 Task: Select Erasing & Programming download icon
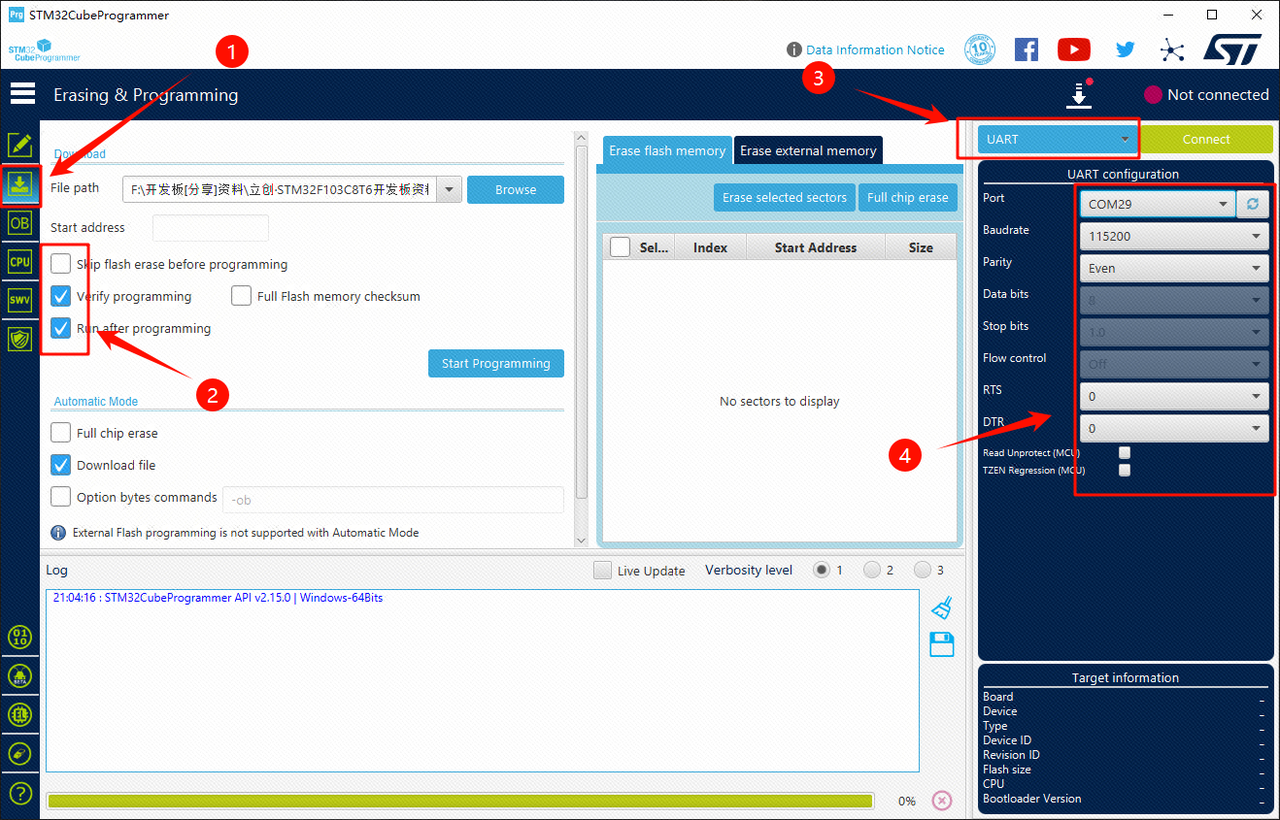pos(20,184)
